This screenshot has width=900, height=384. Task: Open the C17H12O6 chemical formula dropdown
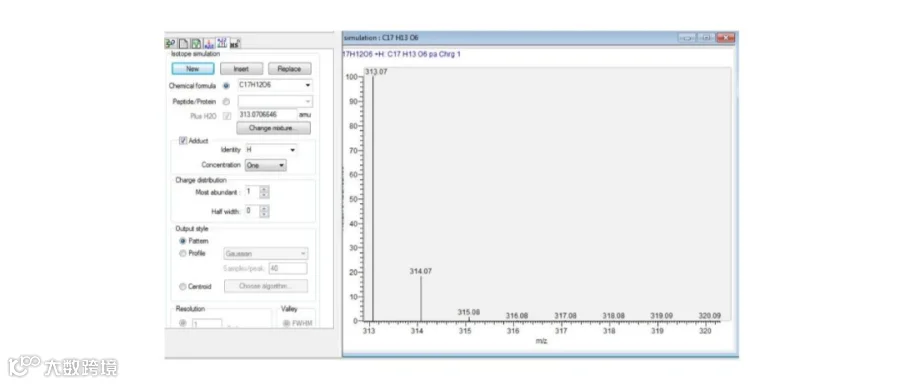[x=308, y=86]
